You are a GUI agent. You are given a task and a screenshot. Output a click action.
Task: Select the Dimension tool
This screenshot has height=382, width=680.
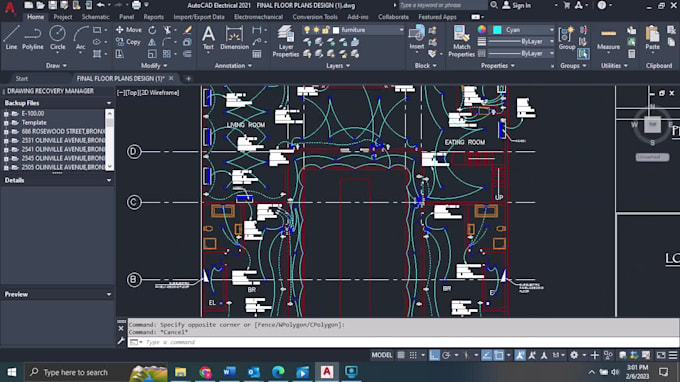coord(234,38)
